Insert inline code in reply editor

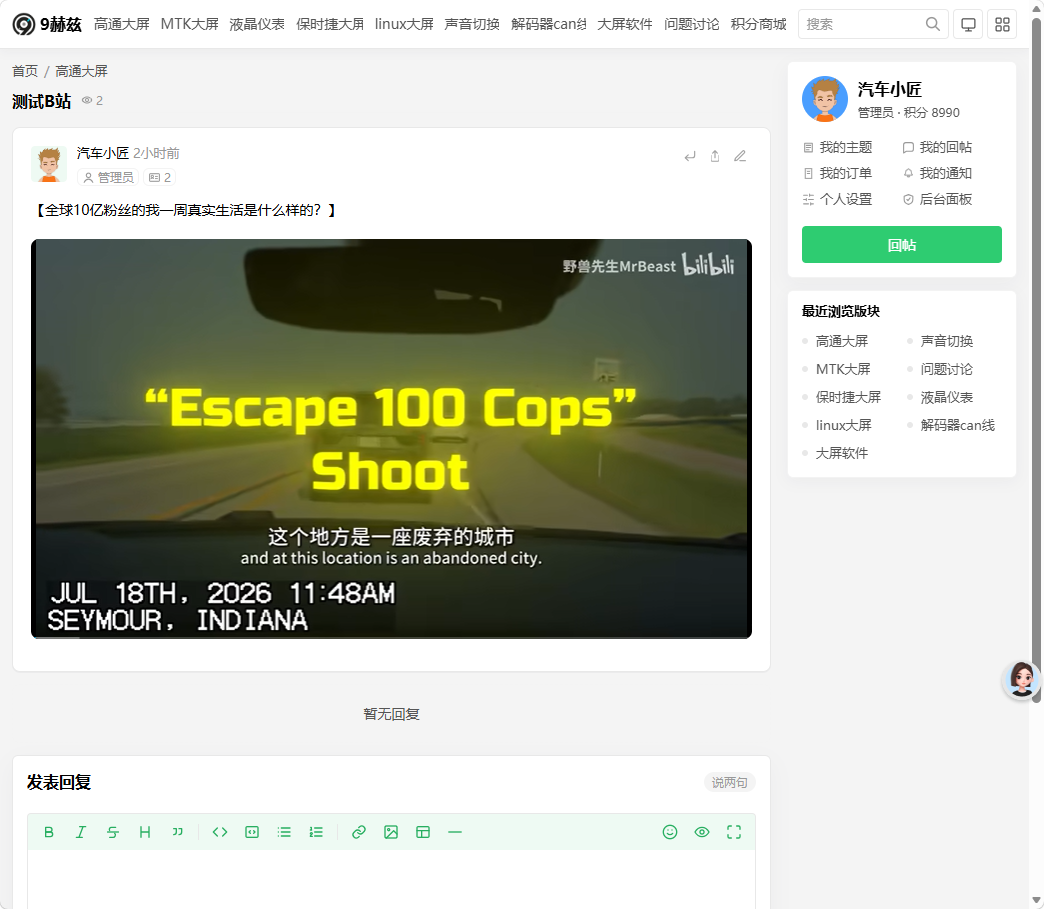(x=220, y=832)
